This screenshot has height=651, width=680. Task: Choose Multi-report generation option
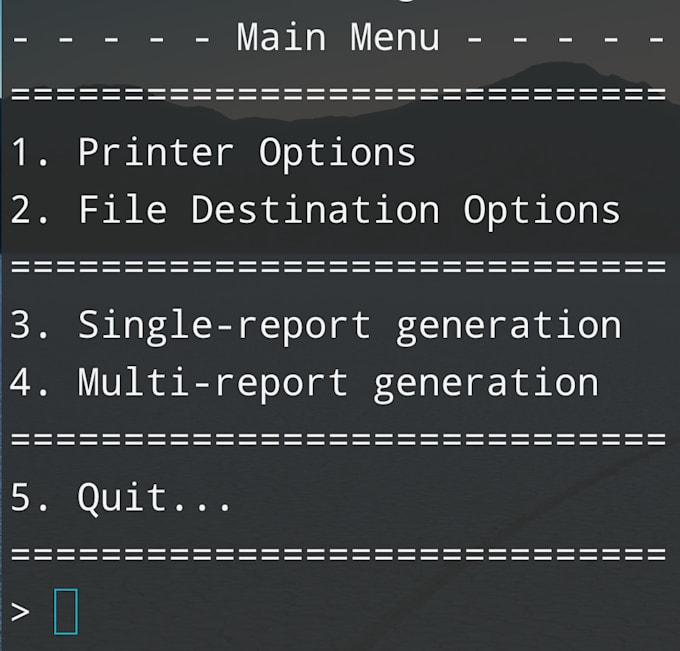304,383
